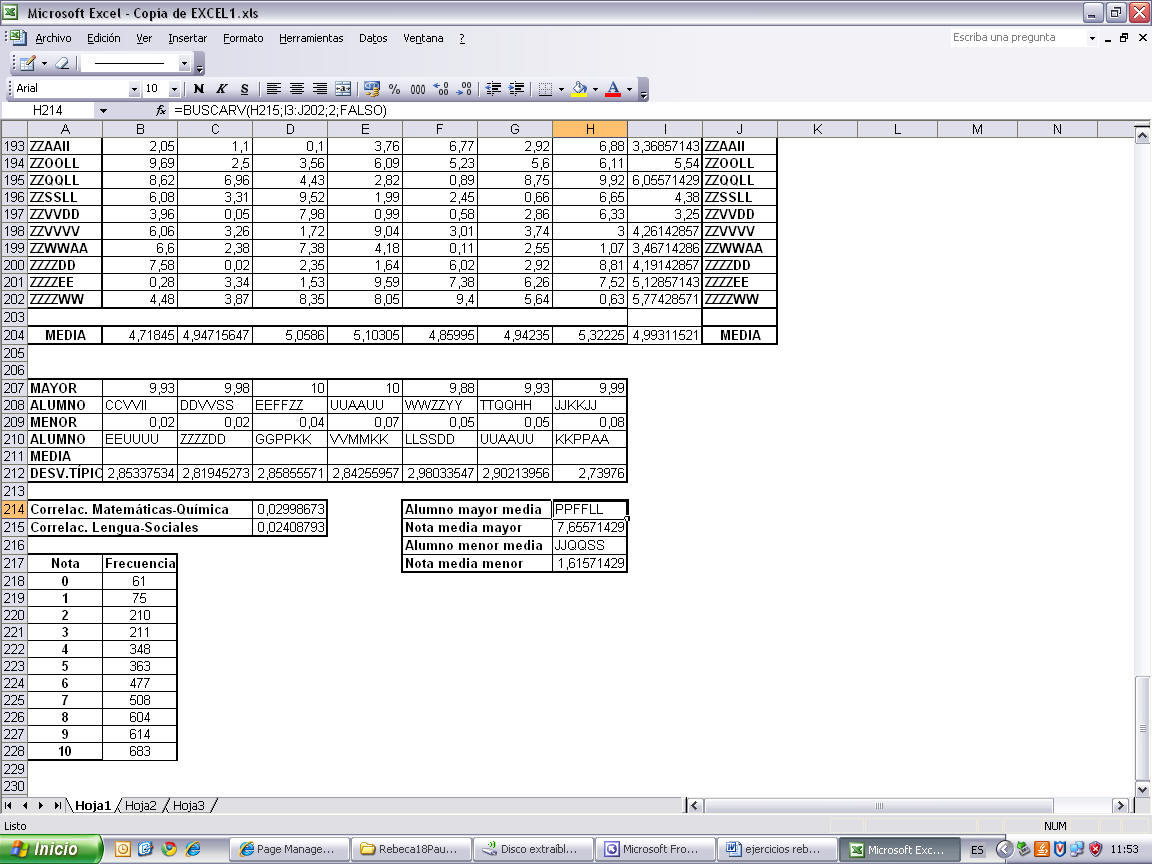The width and height of the screenshot is (1152, 864).
Task: Apply currency style format
Action: [372, 89]
